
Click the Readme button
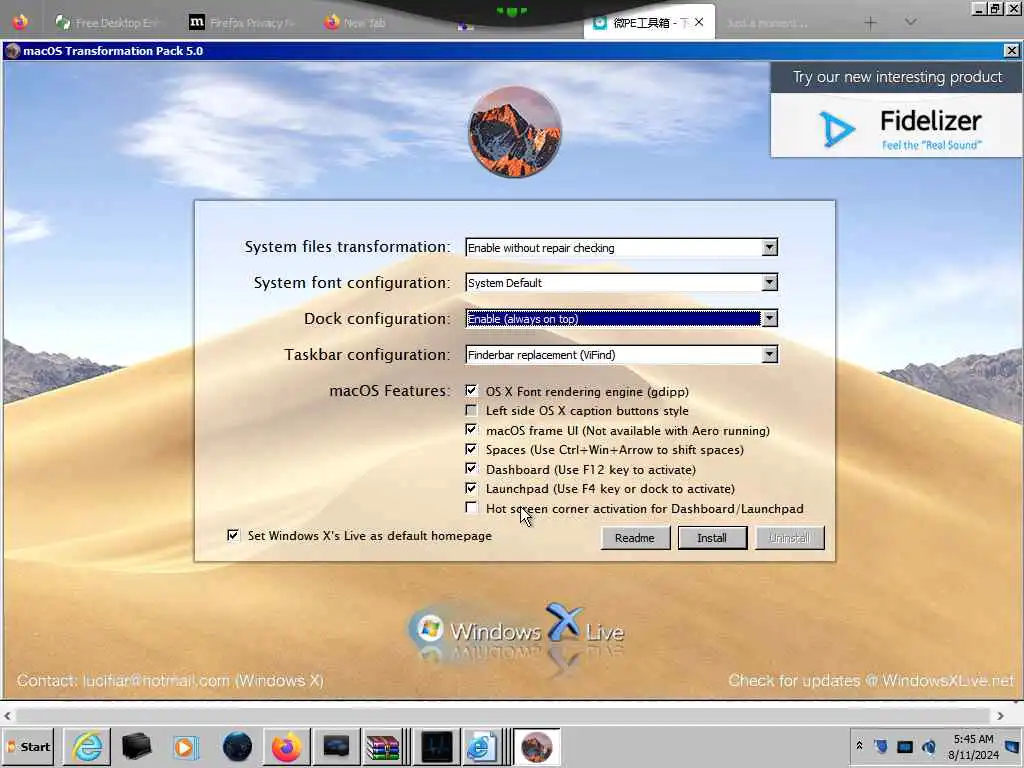pos(635,538)
